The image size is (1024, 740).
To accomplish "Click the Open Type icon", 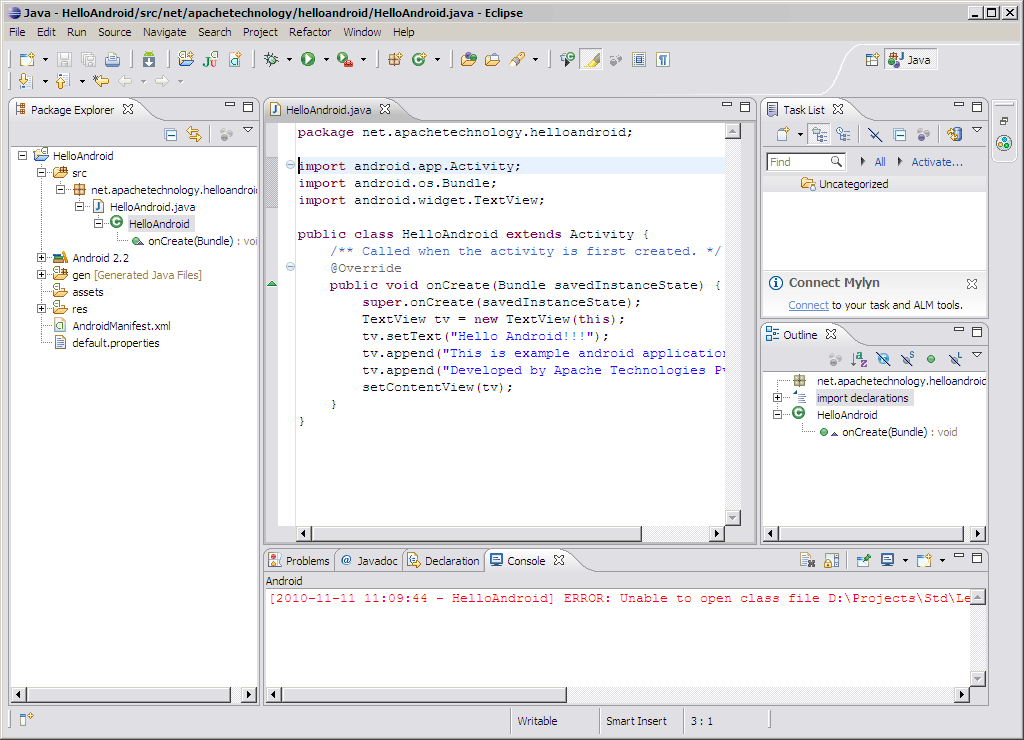I will 468,59.
